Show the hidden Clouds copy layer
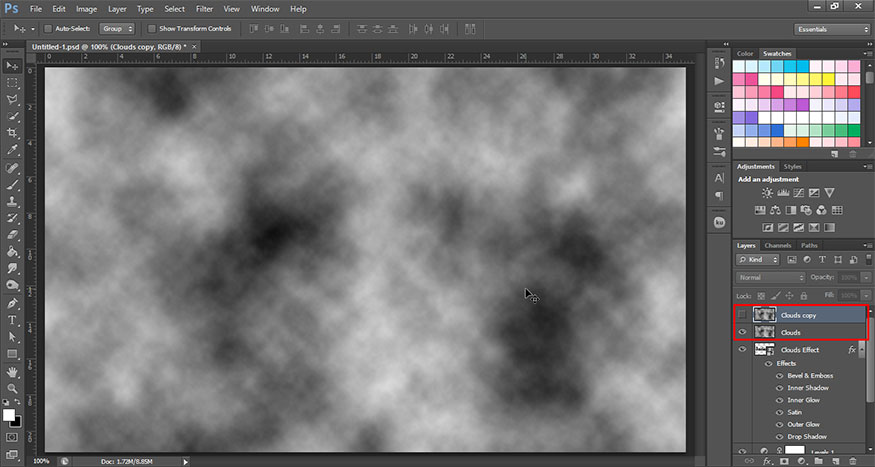Image resolution: width=875 pixels, height=467 pixels. coord(742,315)
